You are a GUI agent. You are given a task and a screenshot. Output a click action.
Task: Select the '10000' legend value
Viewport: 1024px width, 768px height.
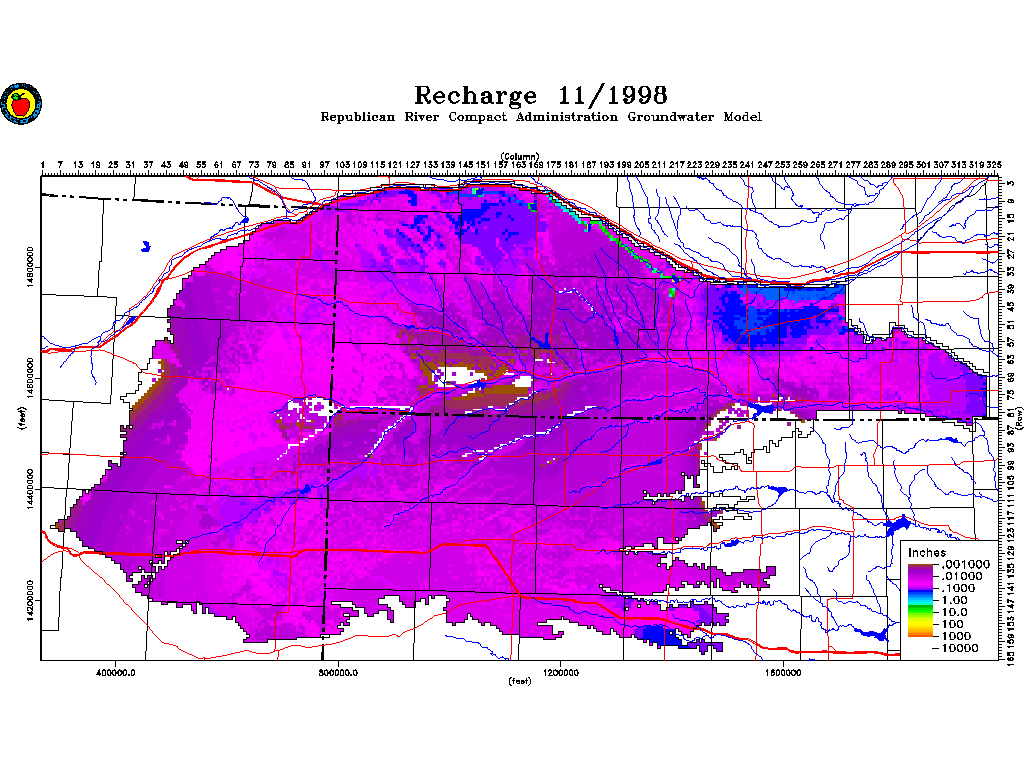959,648
